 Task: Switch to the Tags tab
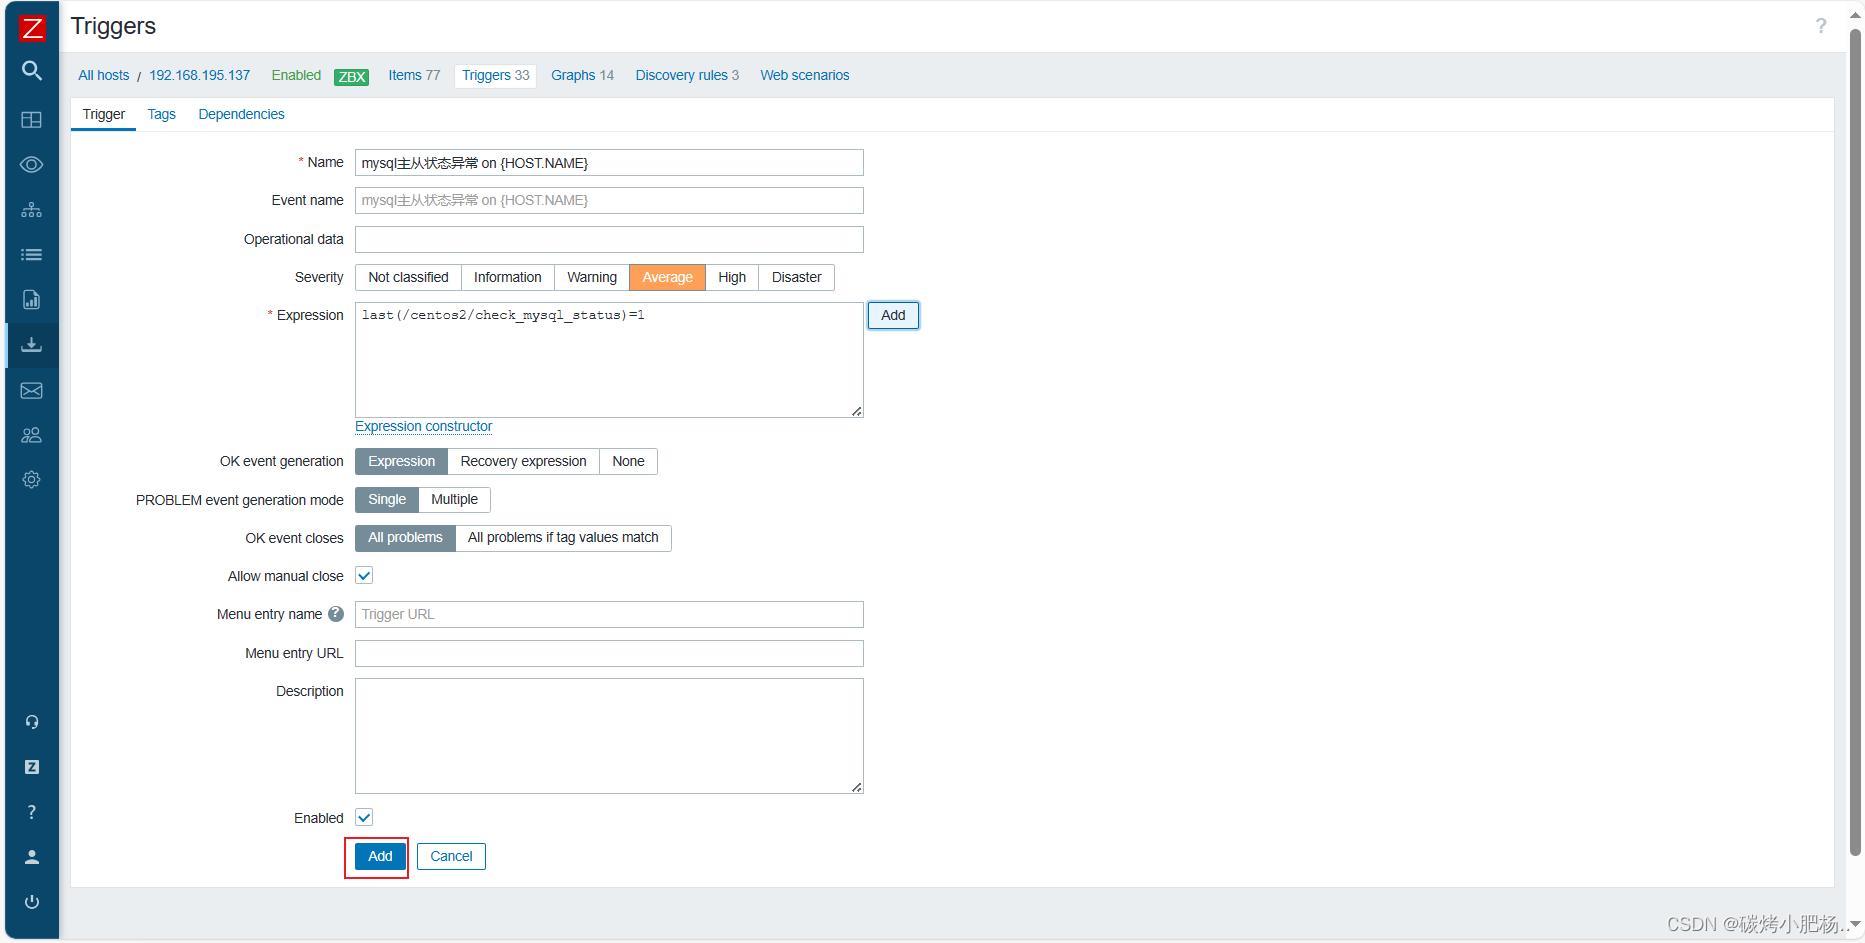click(161, 115)
